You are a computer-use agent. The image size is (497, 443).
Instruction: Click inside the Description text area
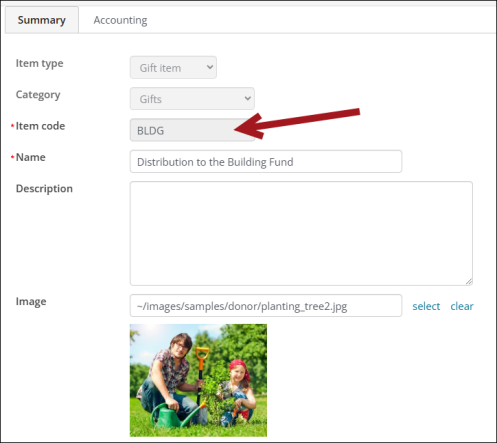tap(301, 233)
